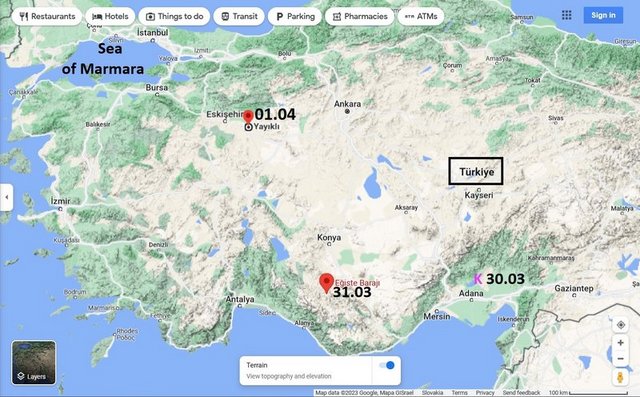The width and height of the screenshot is (640, 397).
Task: Click the Ankara city label
Action: click(x=347, y=104)
